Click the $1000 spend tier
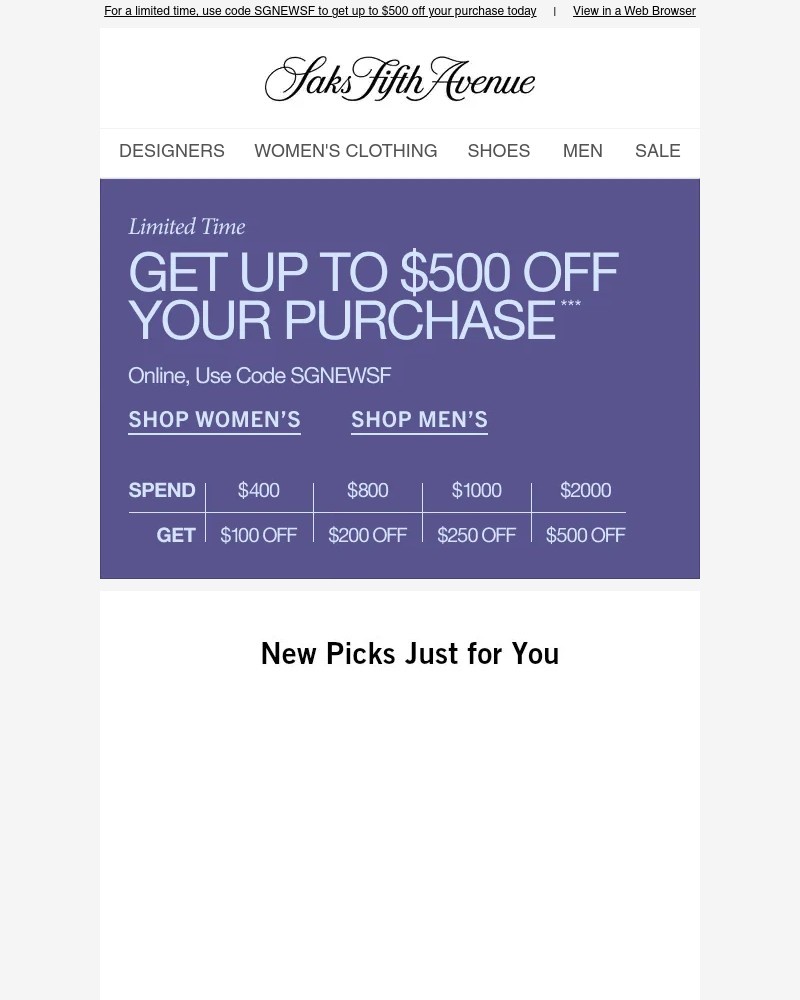The height and width of the screenshot is (1000, 800). pos(476,490)
